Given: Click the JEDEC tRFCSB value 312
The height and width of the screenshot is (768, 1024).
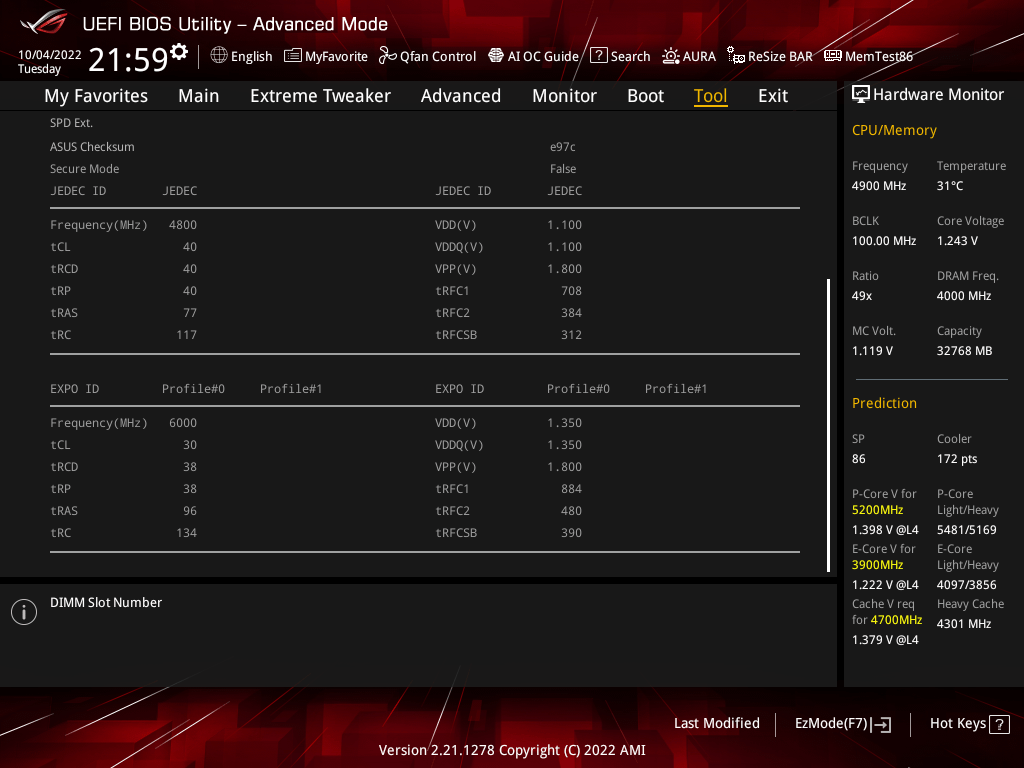Looking at the screenshot, I should tap(571, 335).
